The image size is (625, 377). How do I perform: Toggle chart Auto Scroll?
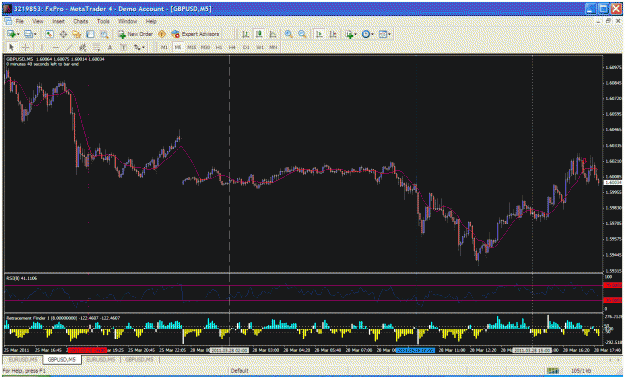[319, 34]
